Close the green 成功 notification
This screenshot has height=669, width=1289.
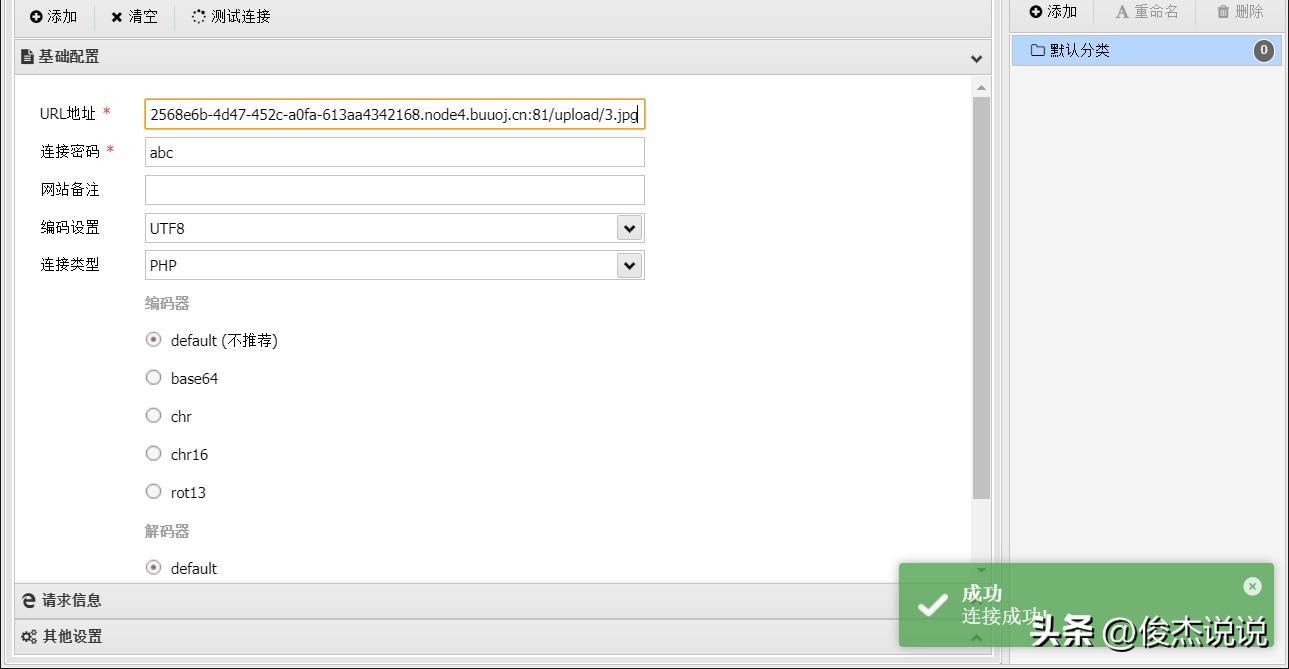(x=1252, y=586)
